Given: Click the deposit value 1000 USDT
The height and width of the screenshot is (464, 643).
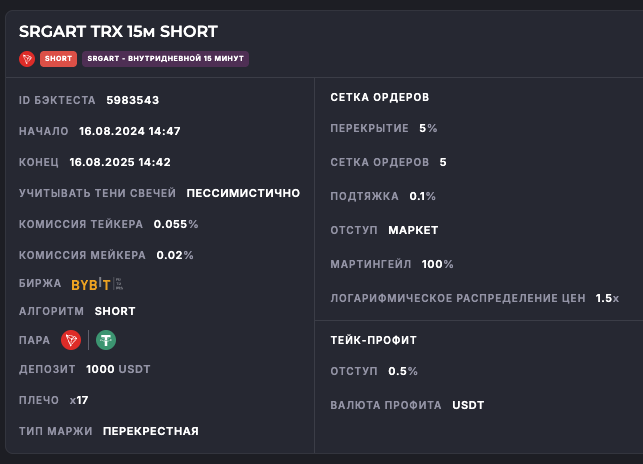Looking at the screenshot, I should (x=118, y=369).
